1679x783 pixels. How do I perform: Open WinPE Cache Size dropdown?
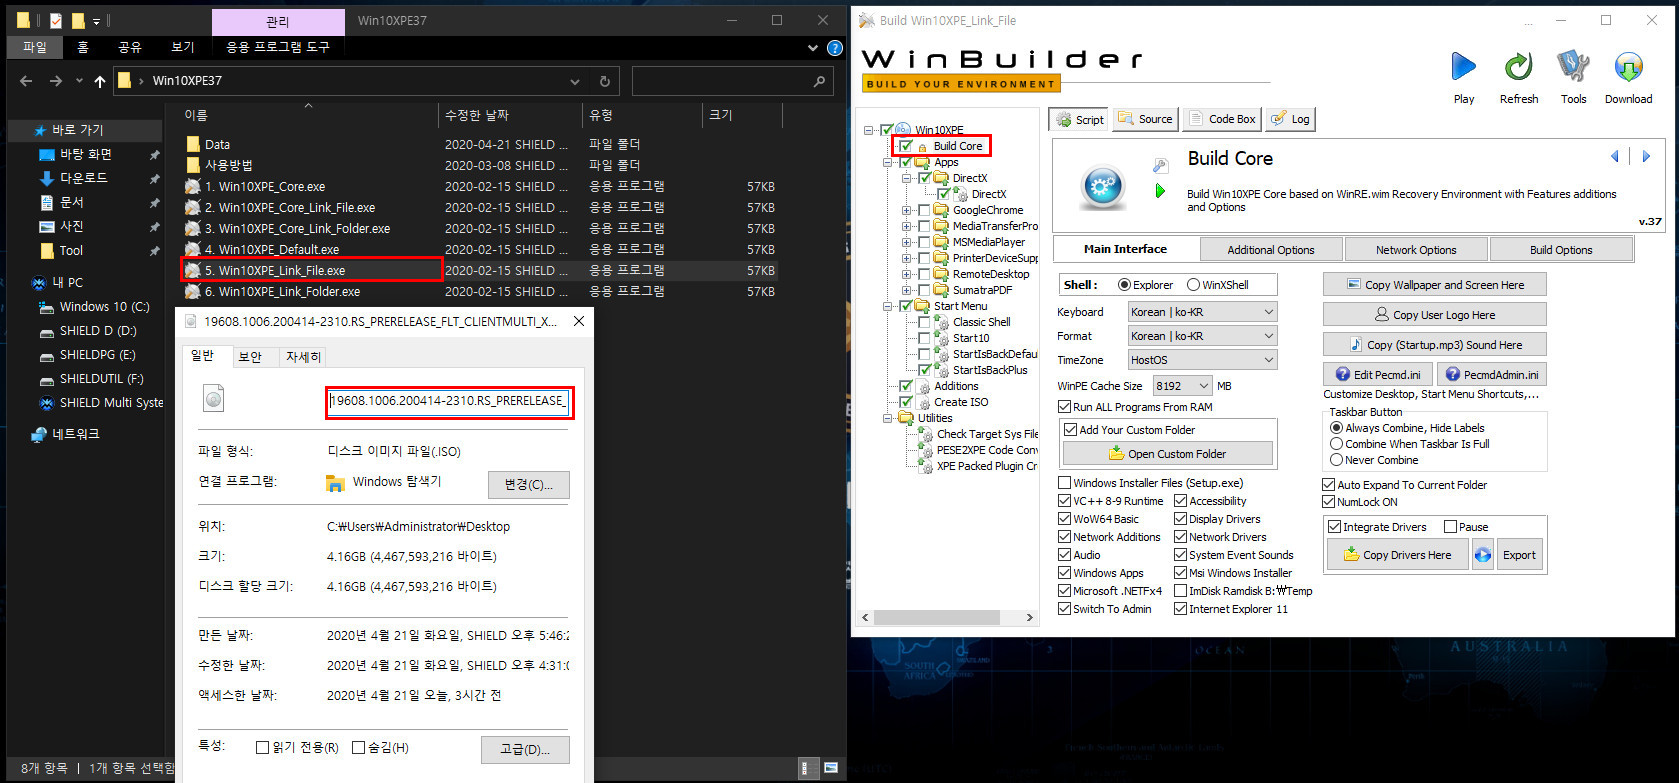tap(1182, 386)
